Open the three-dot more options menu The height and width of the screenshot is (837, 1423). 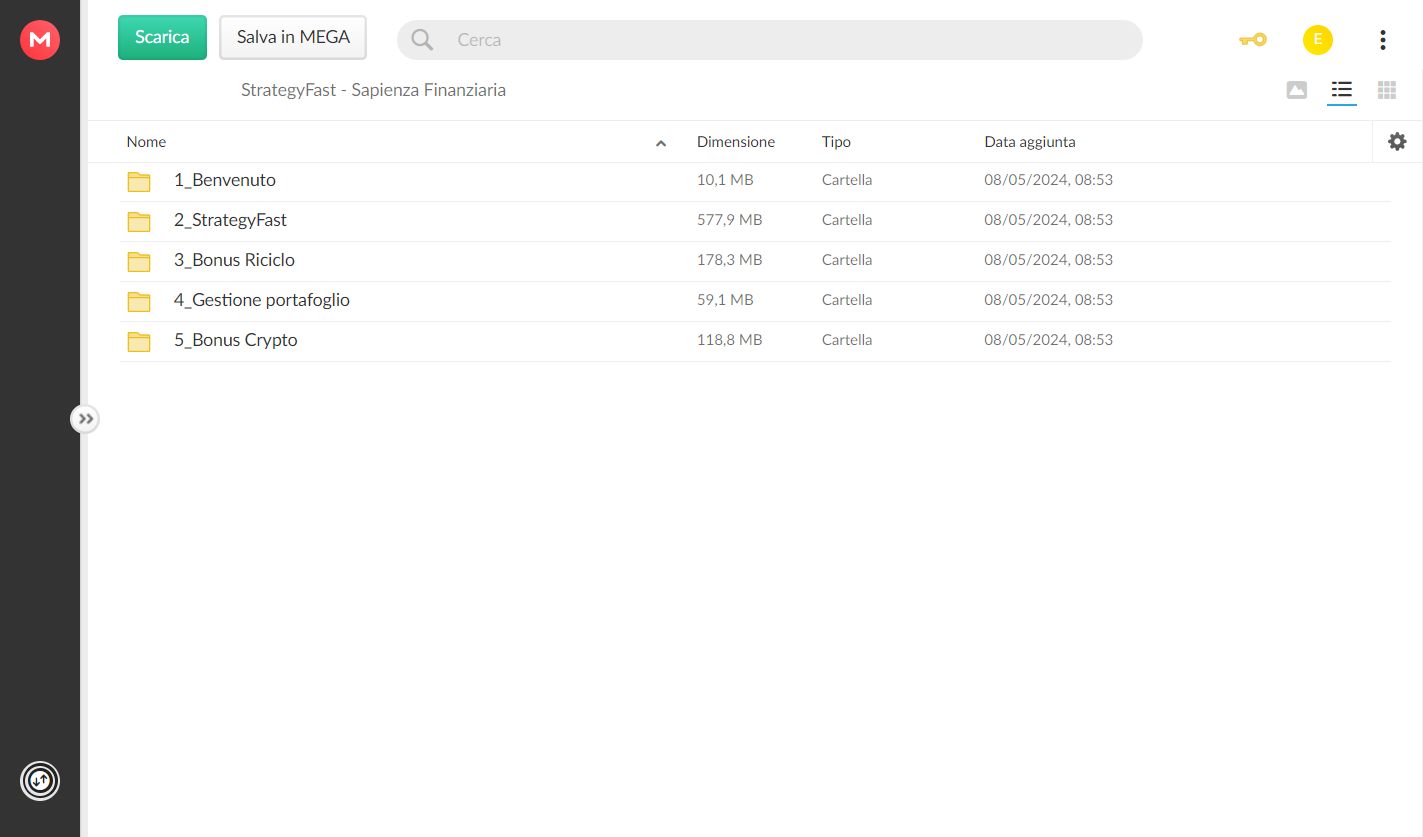(1383, 40)
